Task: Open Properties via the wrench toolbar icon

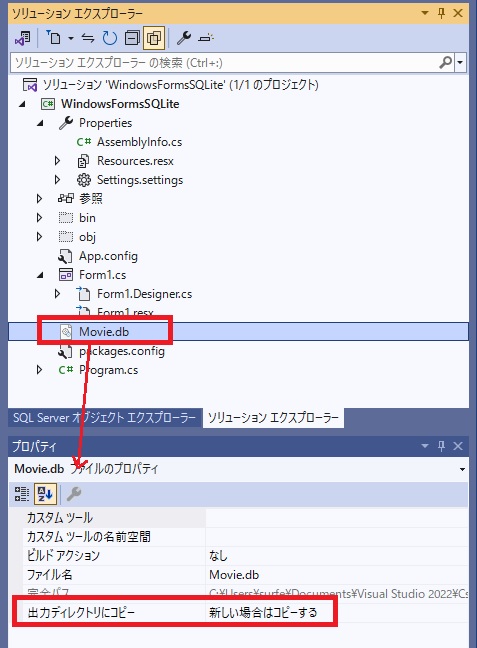Action: (x=184, y=38)
